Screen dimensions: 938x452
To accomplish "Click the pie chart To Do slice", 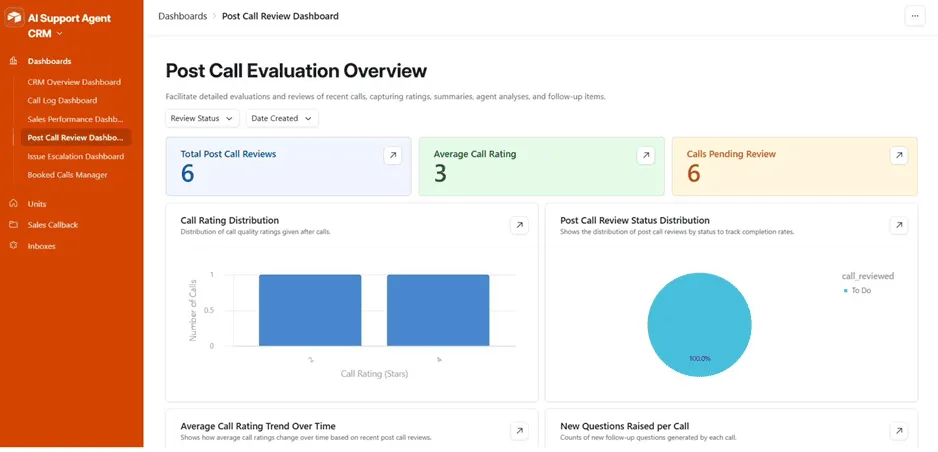I will (699, 324).
